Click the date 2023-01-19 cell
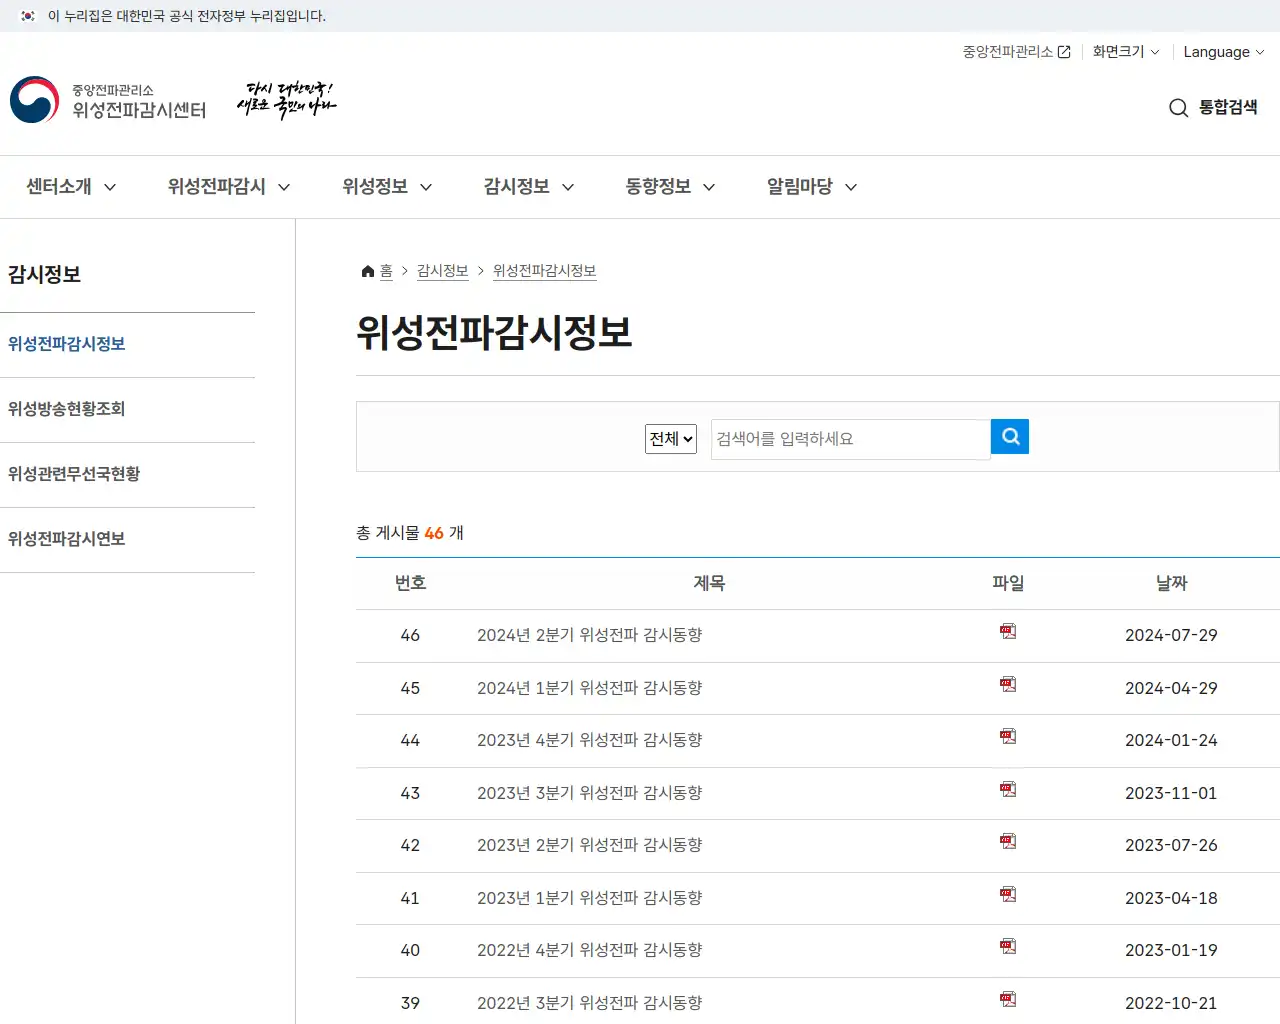The width and height of the screenshot is (1280, 1024). click(x=1171, y=950)
